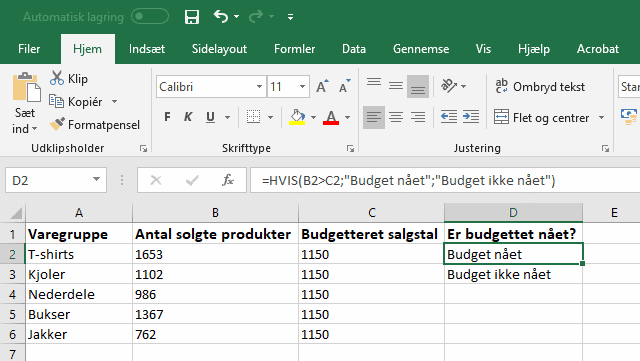Expand the font size 11 dropdown

tap(302, 87)
